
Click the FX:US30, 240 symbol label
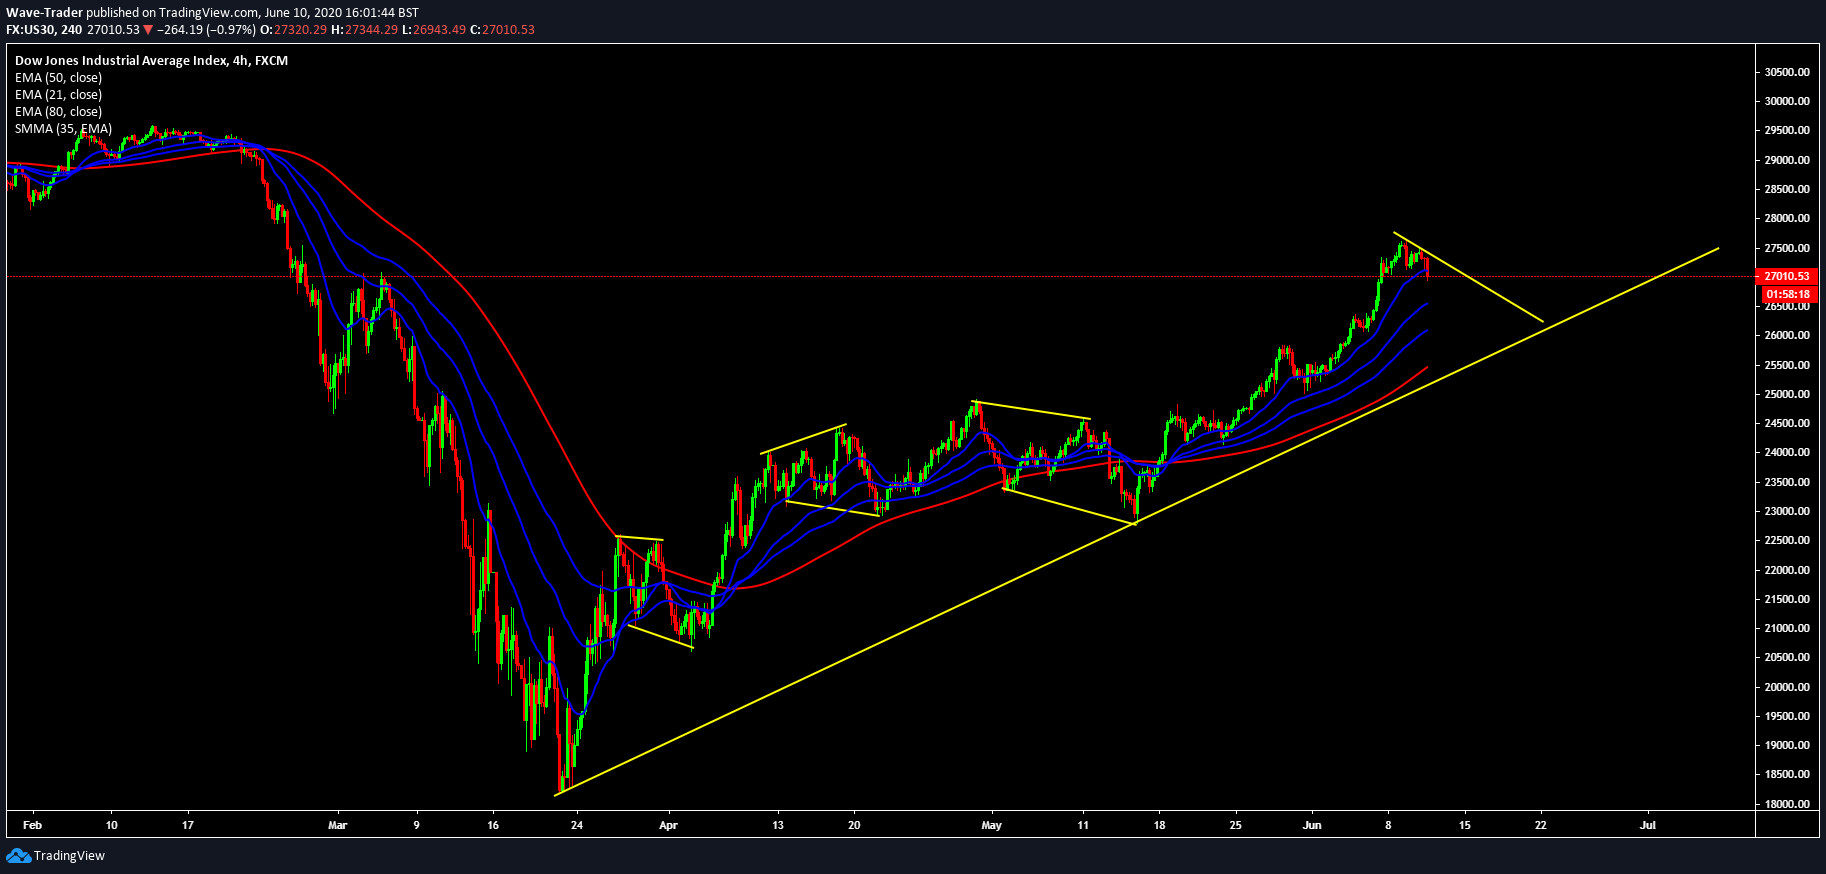tap(44, 30)
